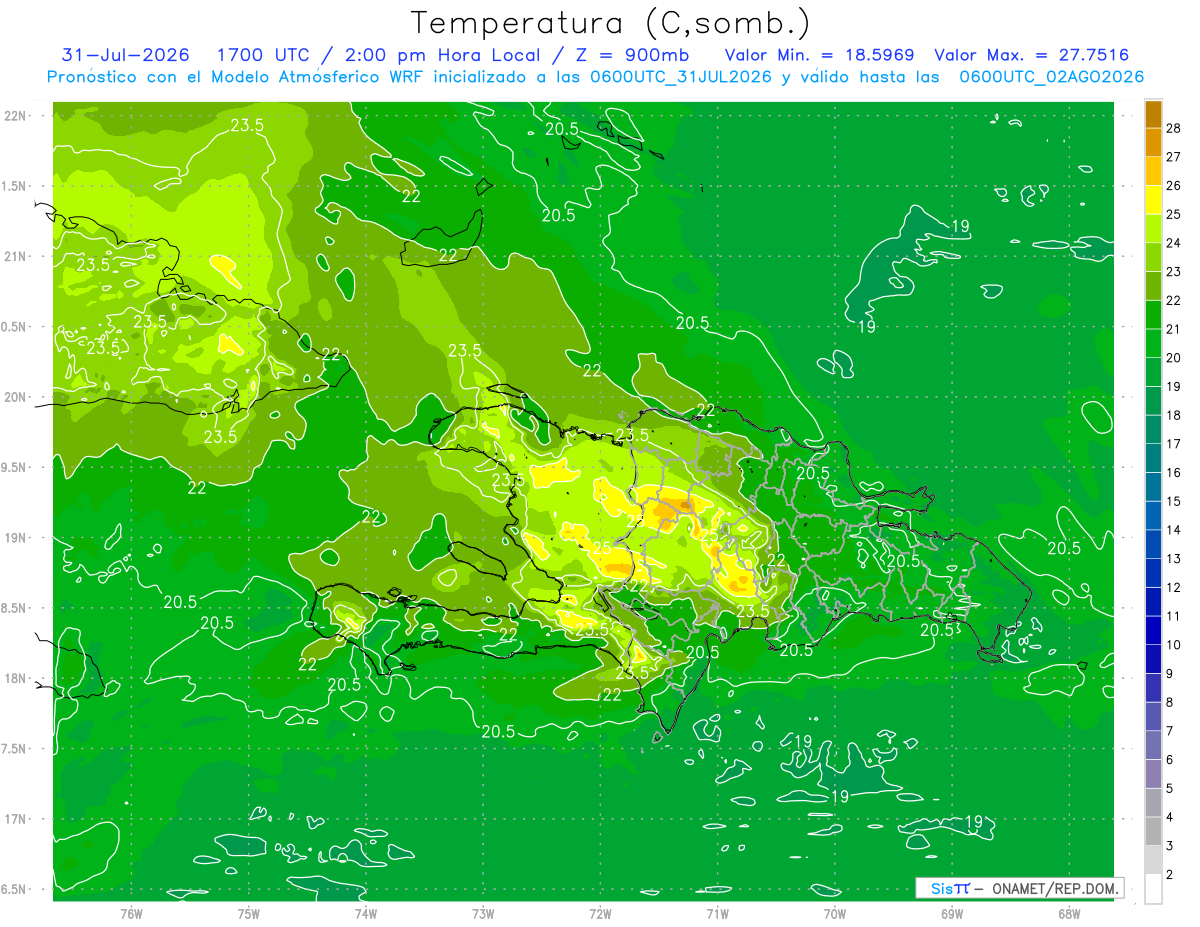Click the gray colorbar swatch between 3 and 4
The height and width of the screenshot is (927, 1200).
tap(1153, 831)
